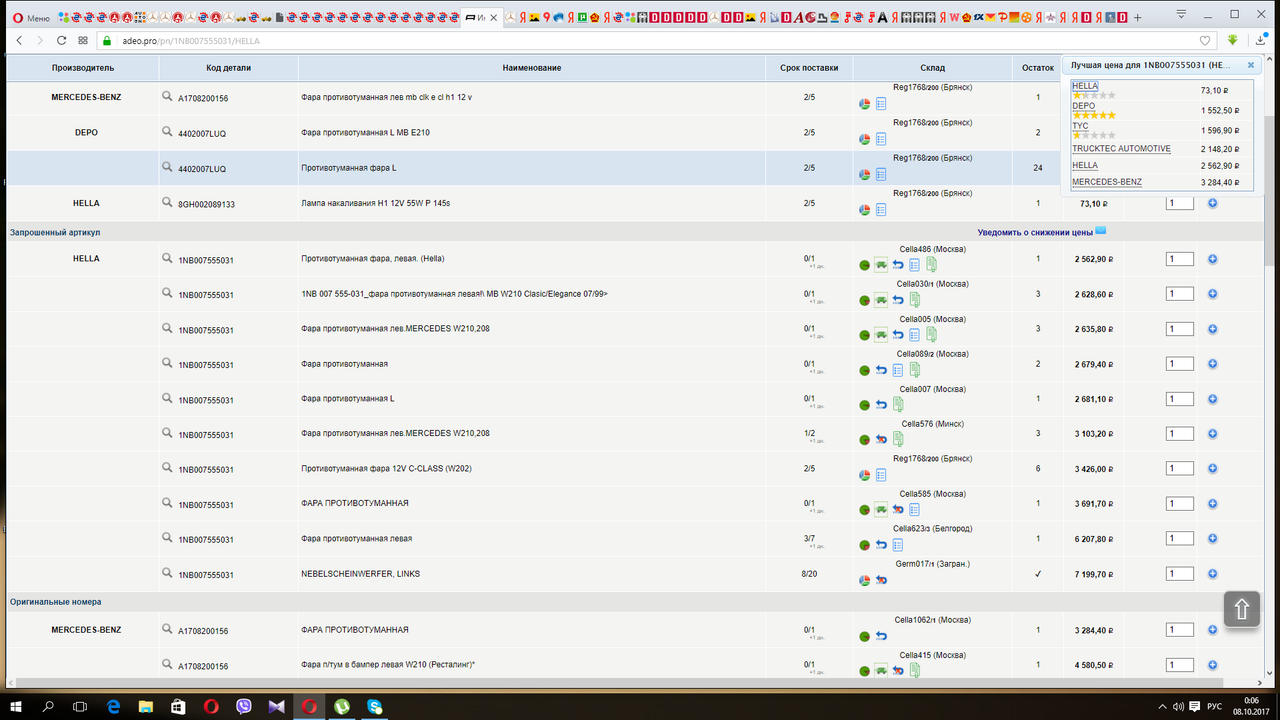This screenshot has width=1280, height=720.
Task: Click the scroll-to-top arrow button
Action: (x=1241, y=609)
